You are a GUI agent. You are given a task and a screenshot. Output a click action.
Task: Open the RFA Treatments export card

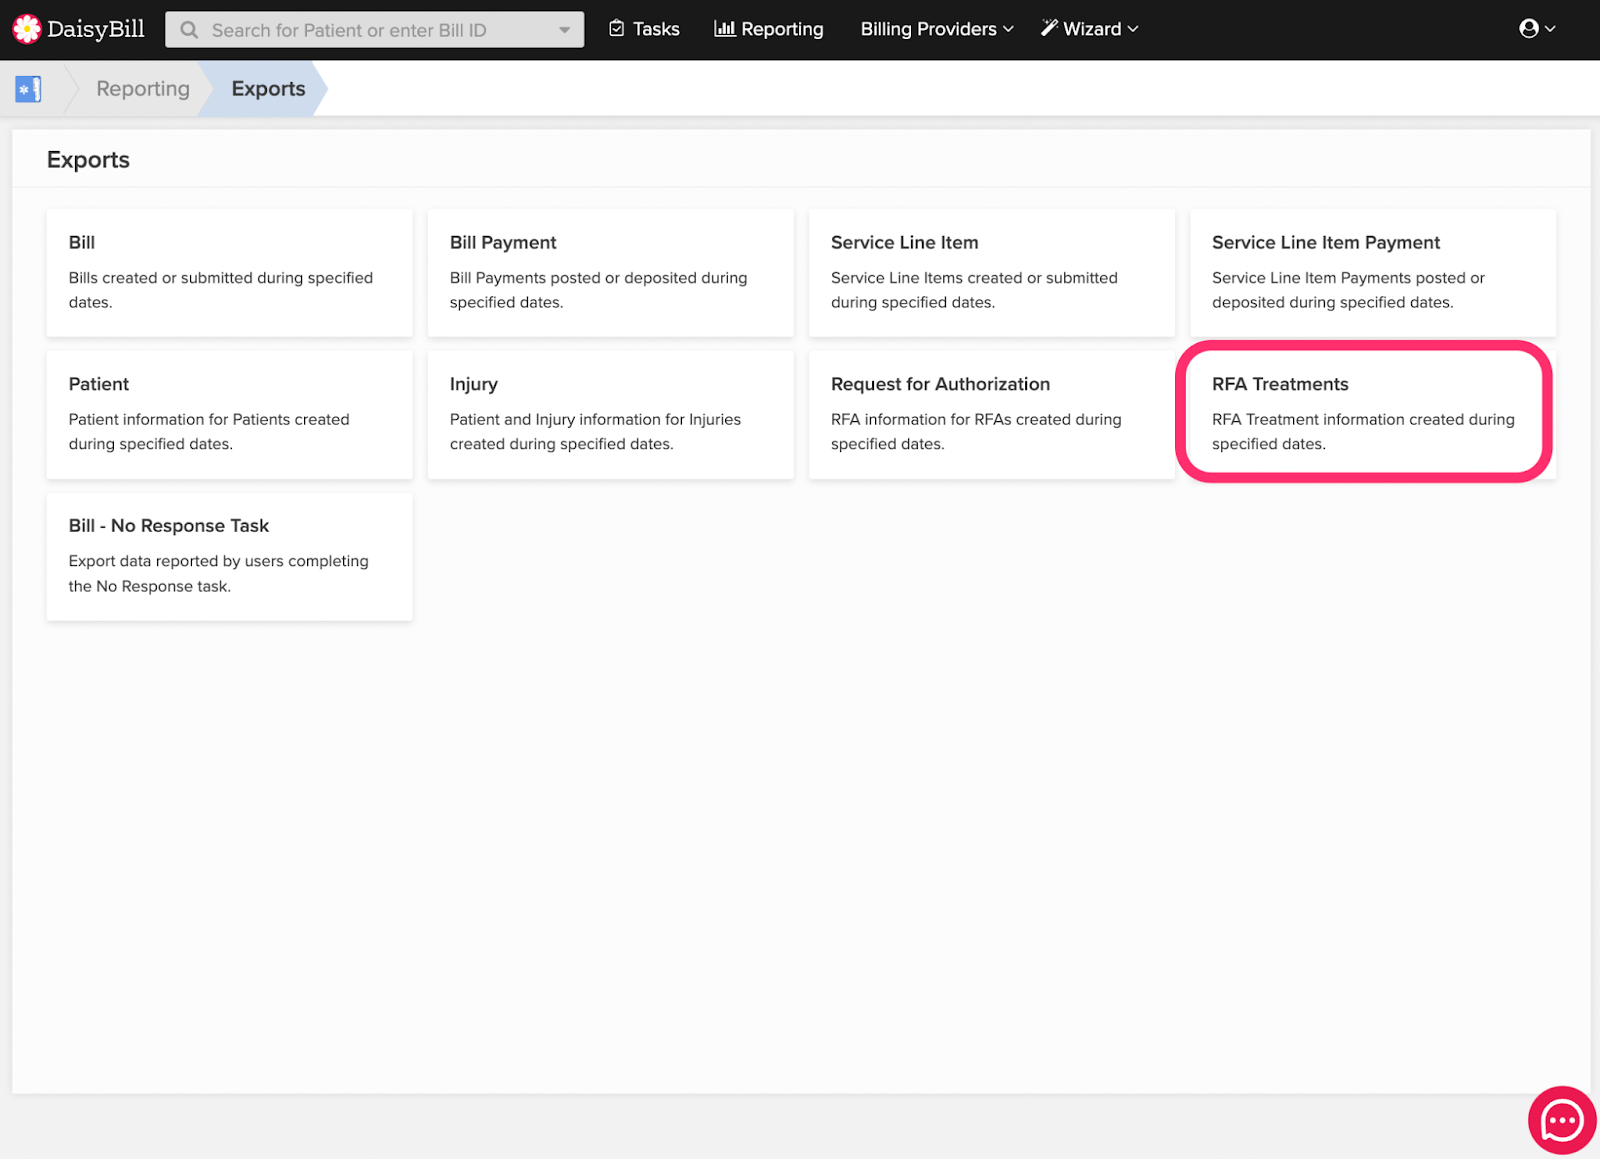pos(1372,414)
